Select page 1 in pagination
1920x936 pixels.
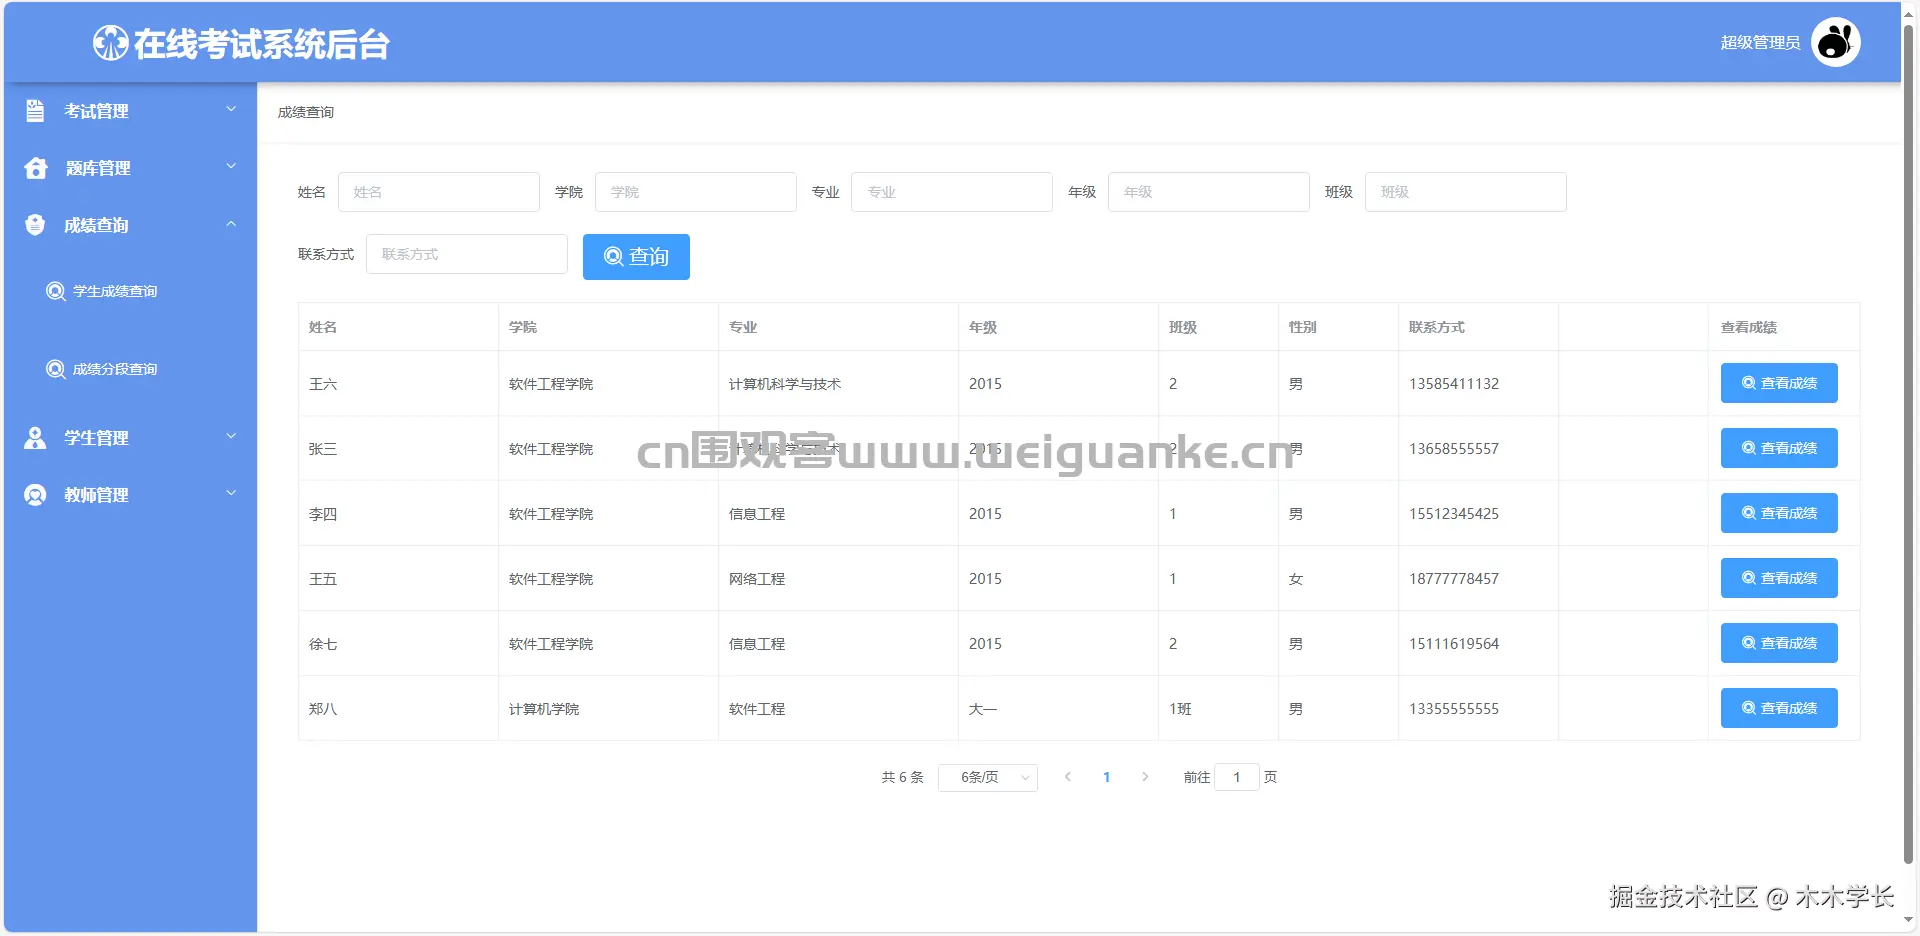point(1106,777)
